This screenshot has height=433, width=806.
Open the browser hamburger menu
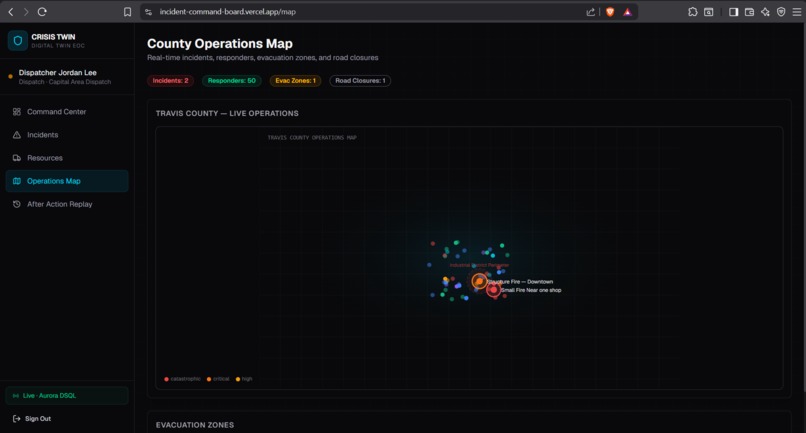[x=797, y=12]
